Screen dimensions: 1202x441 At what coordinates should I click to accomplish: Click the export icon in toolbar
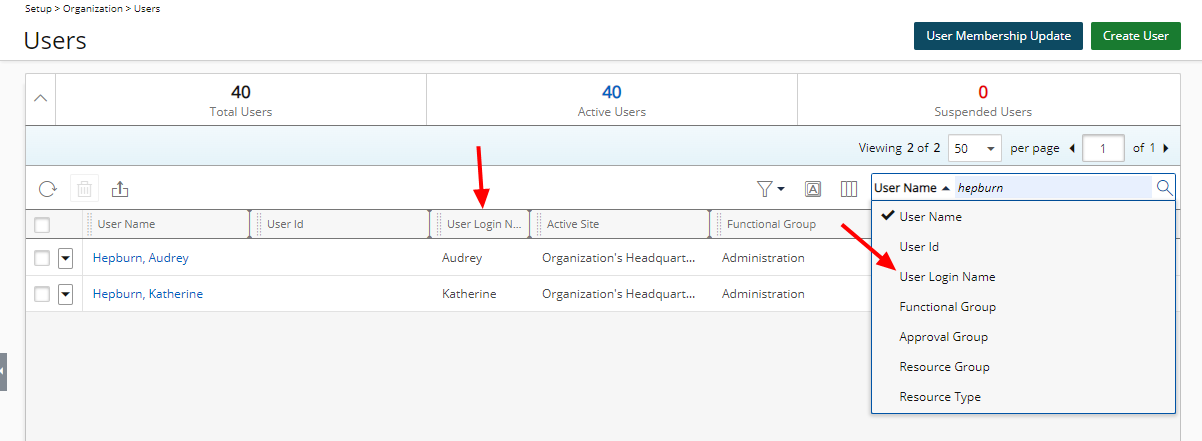tap(120, 188)
